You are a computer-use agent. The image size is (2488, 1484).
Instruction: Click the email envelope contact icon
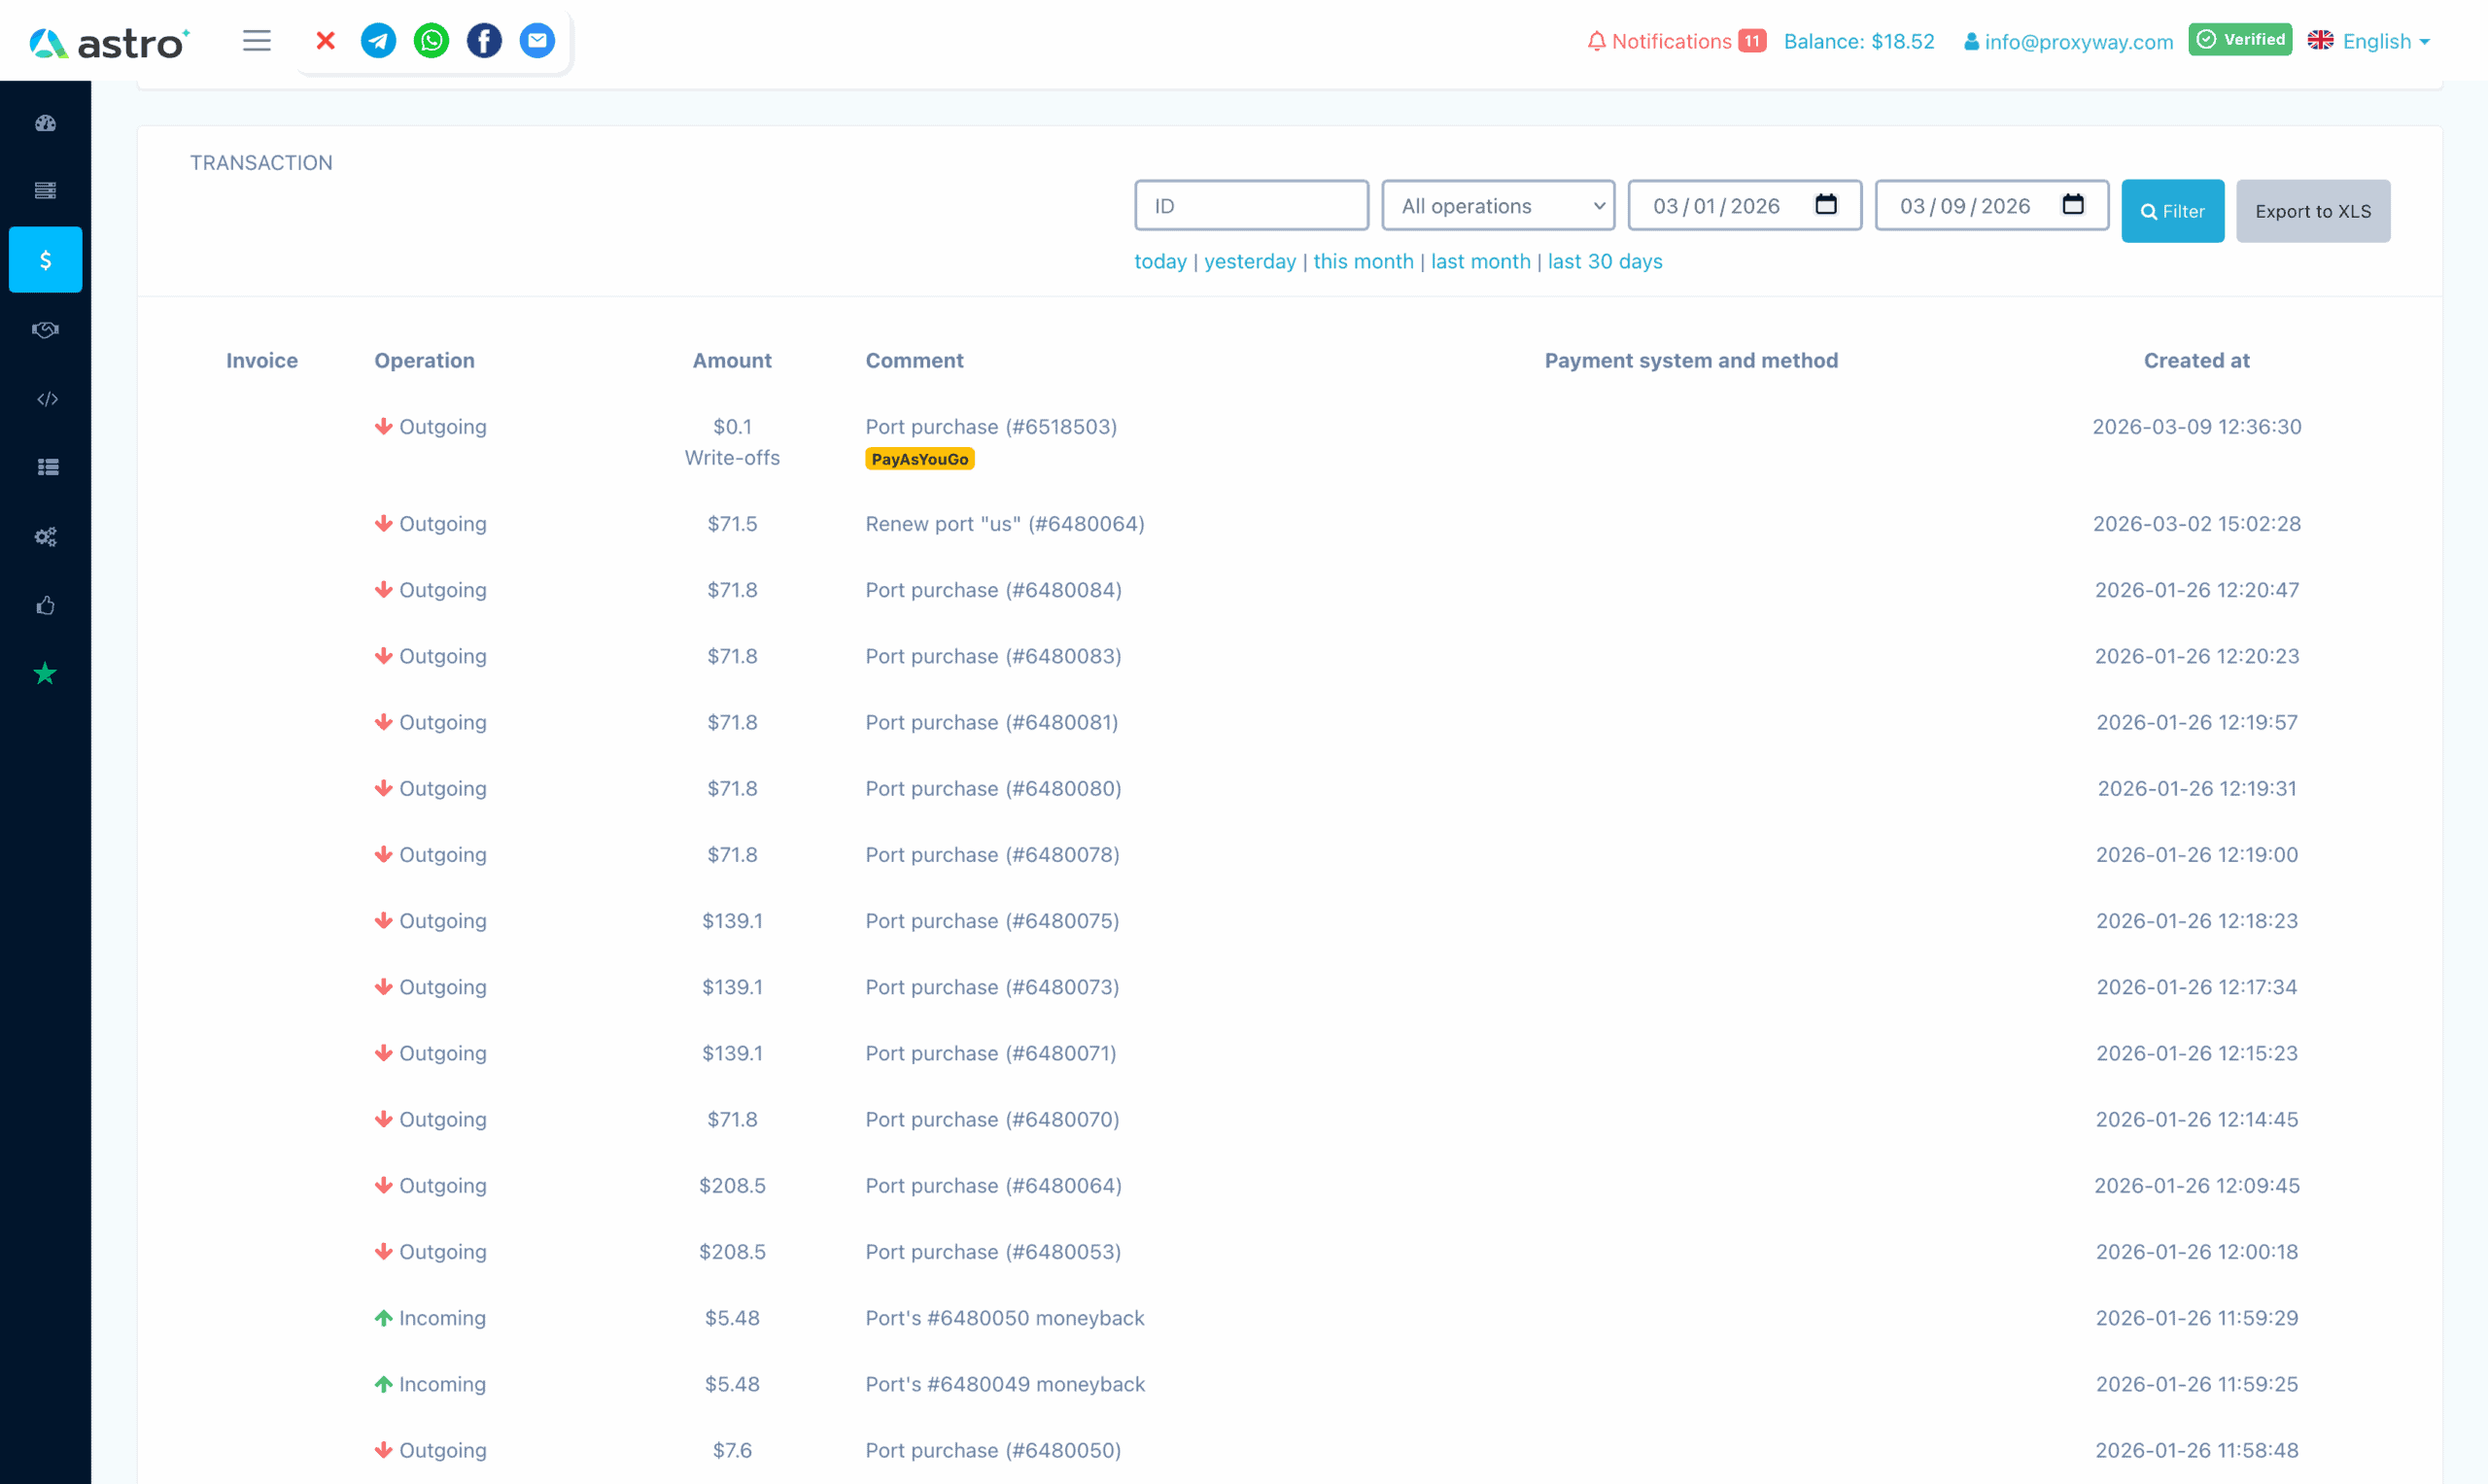[x=537, y=41]
